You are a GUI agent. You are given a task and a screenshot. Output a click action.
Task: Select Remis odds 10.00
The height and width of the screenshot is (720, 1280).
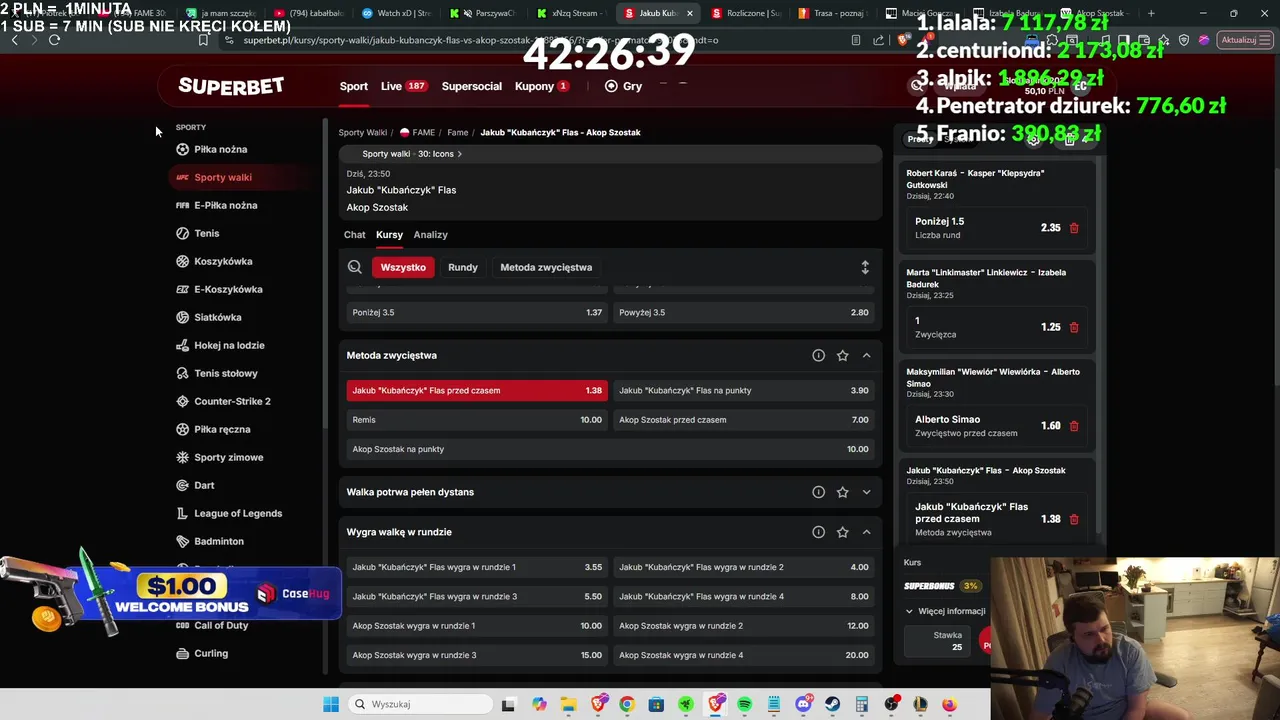477,420
